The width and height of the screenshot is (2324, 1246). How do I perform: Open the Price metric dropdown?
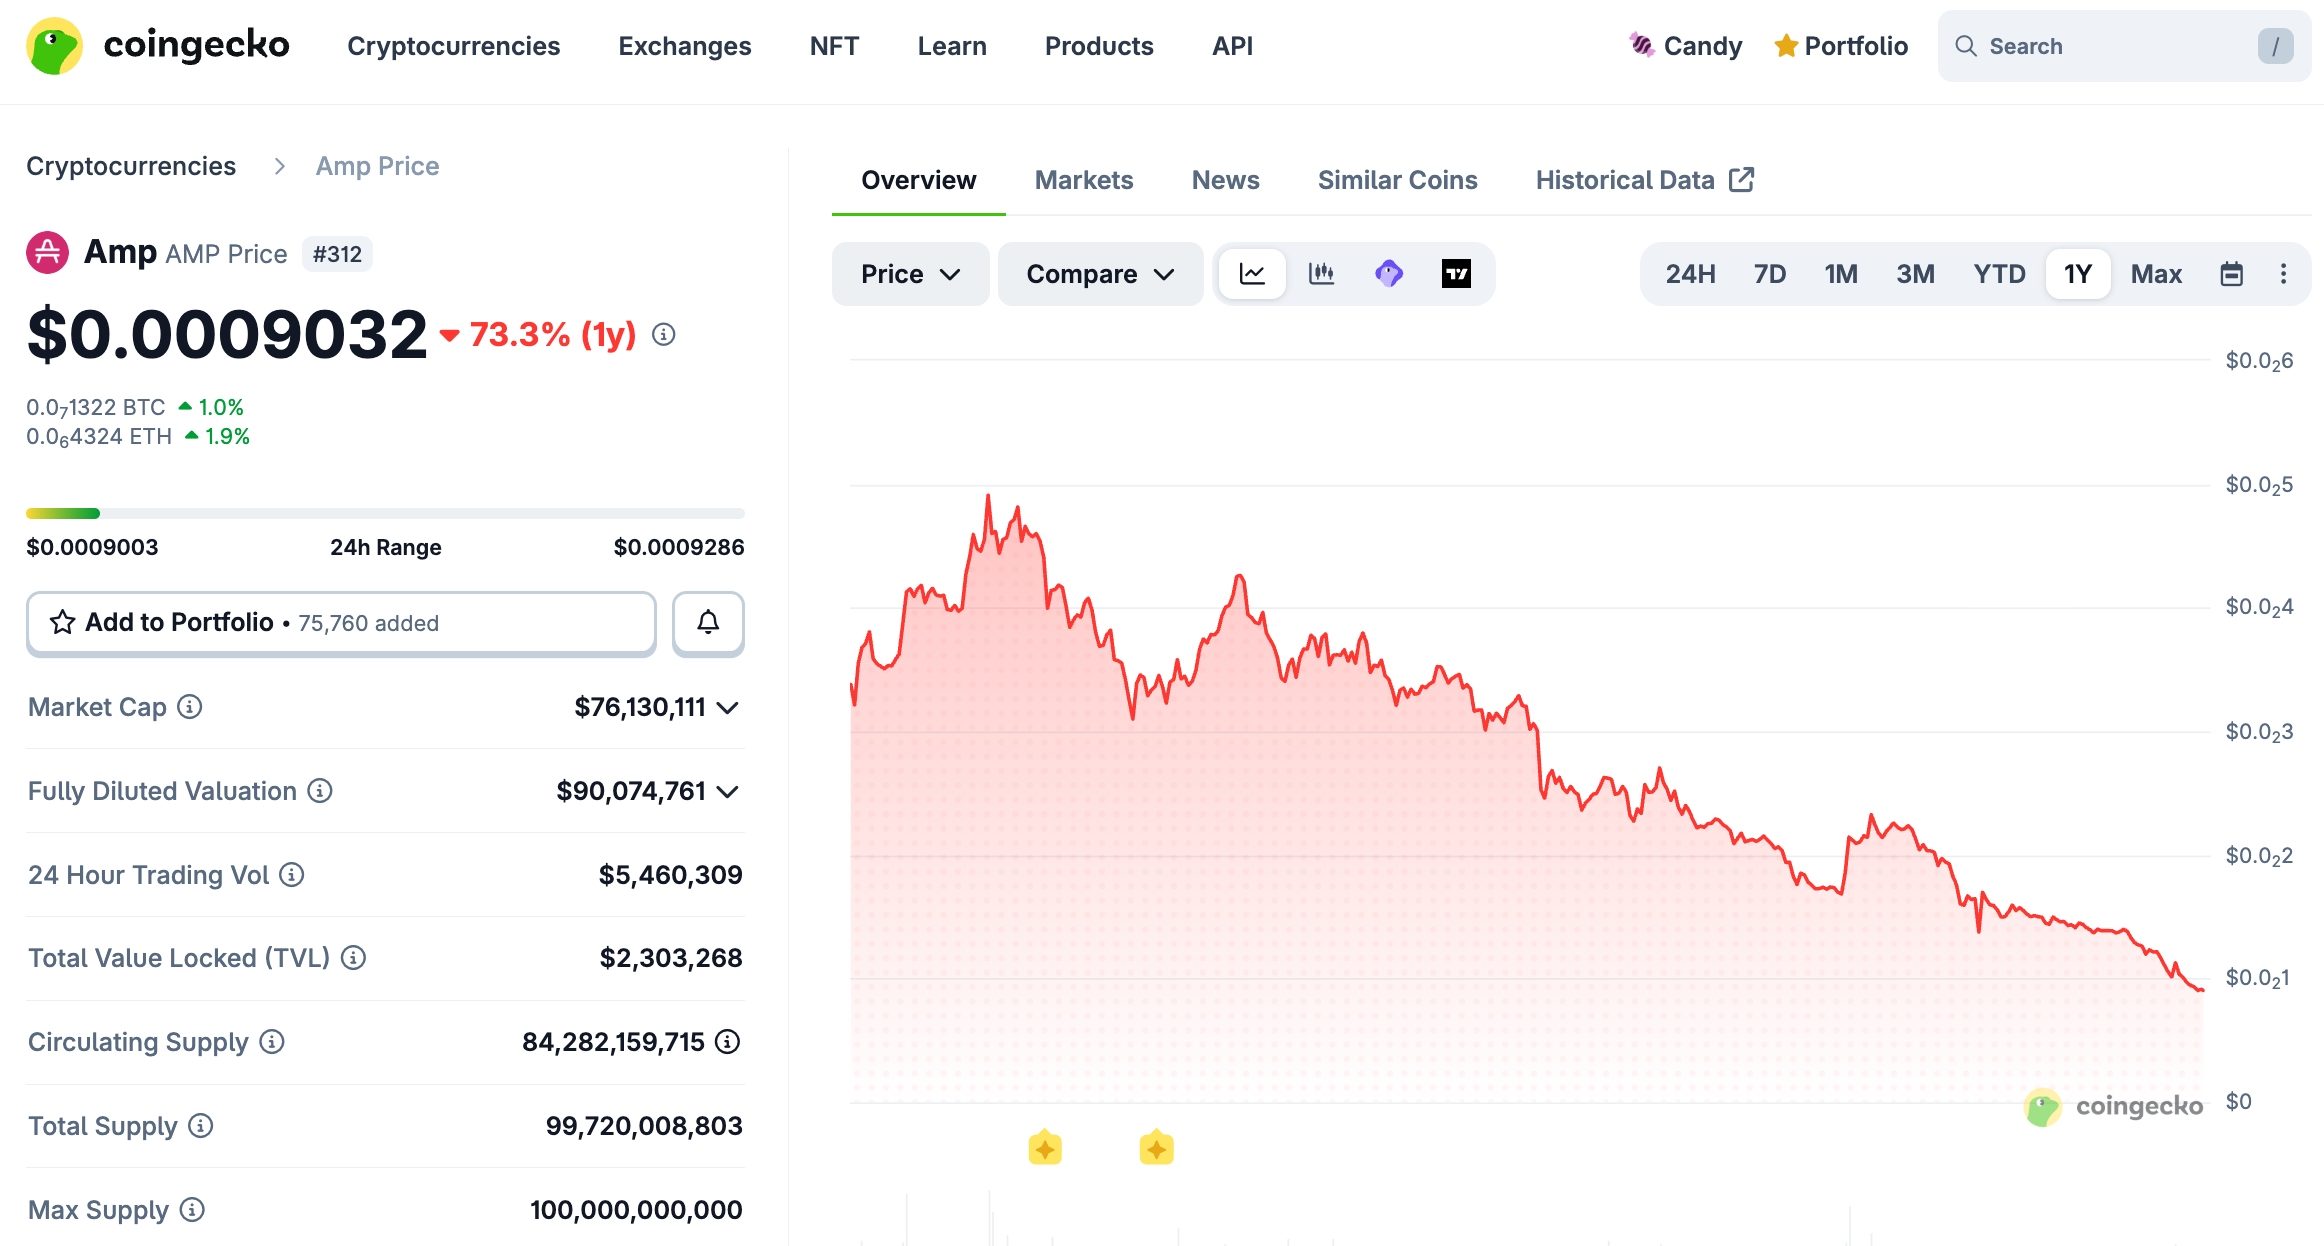click(910, 273)
